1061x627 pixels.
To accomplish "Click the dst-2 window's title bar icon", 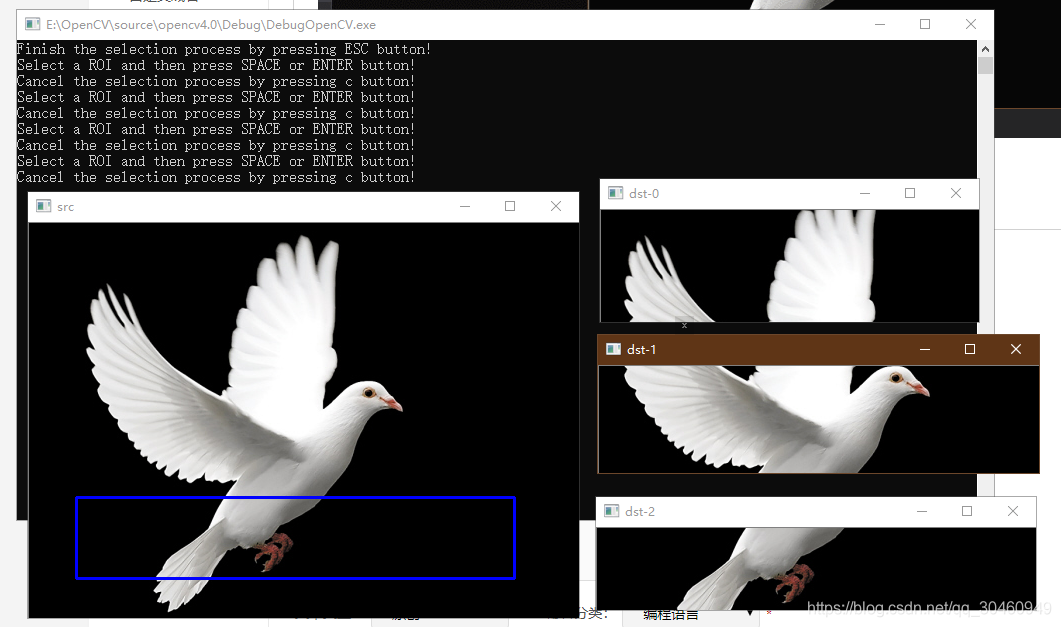I will tap(611, 511).
